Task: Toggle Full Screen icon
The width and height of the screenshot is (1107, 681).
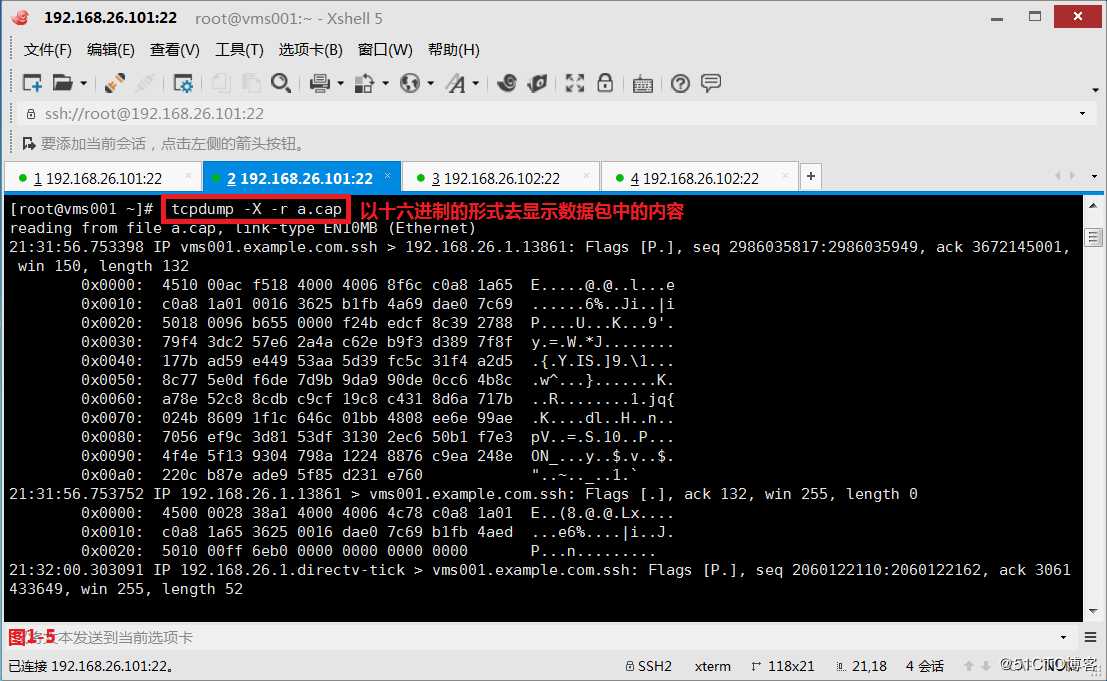Action: coord(575,83)
